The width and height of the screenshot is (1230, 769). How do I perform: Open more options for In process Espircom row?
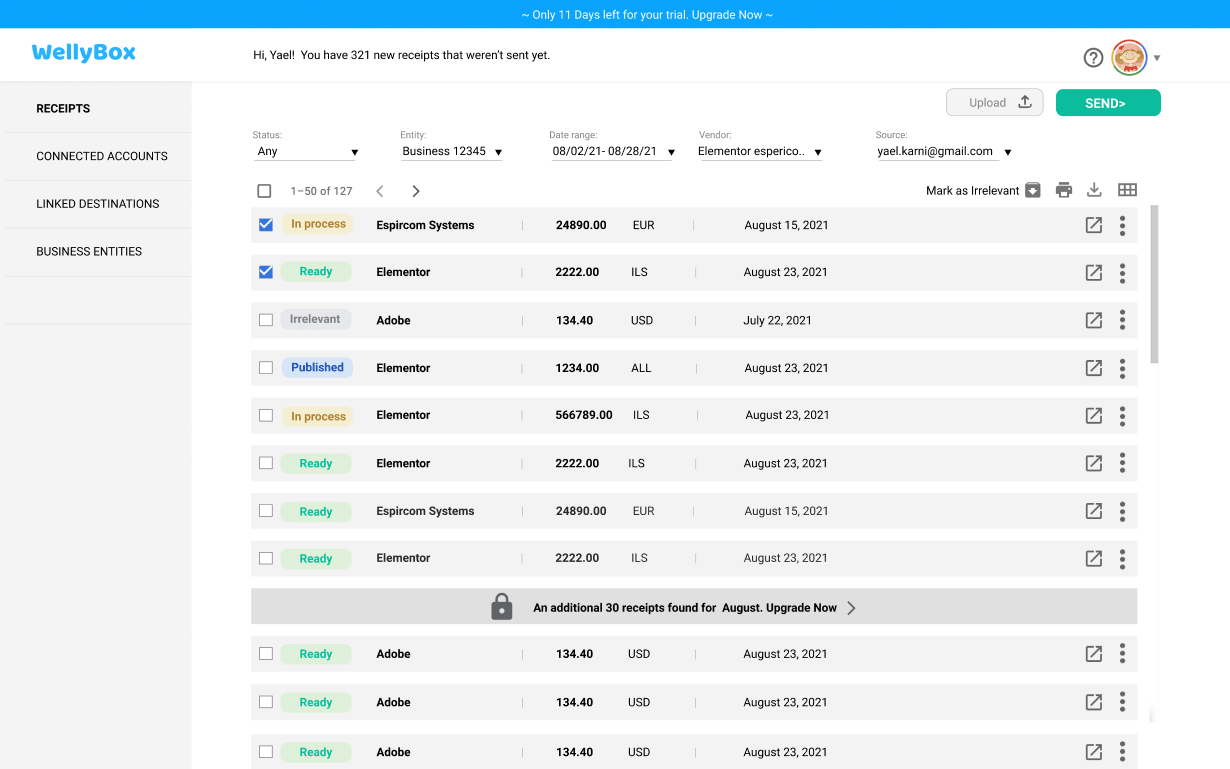(1122, 225)
